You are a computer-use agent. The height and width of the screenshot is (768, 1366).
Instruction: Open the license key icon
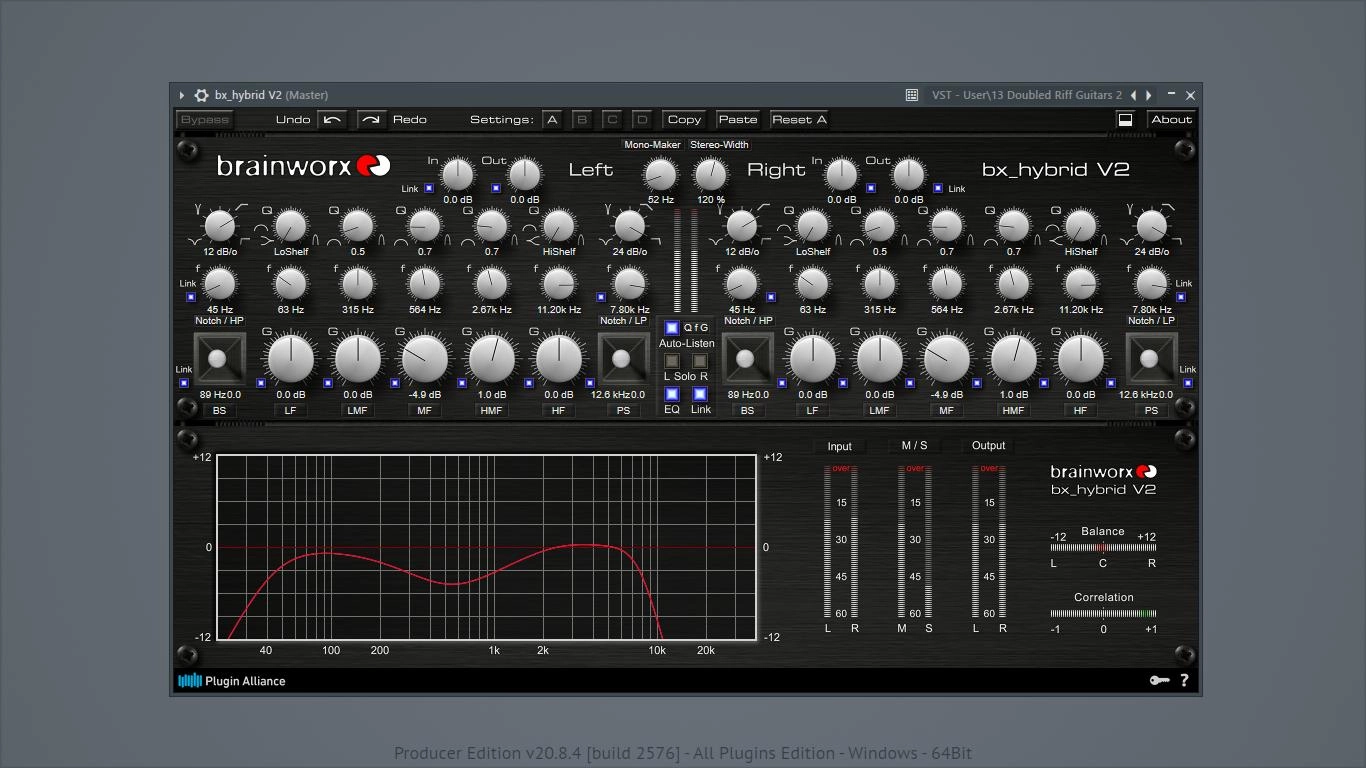[x=1159, y=681]
